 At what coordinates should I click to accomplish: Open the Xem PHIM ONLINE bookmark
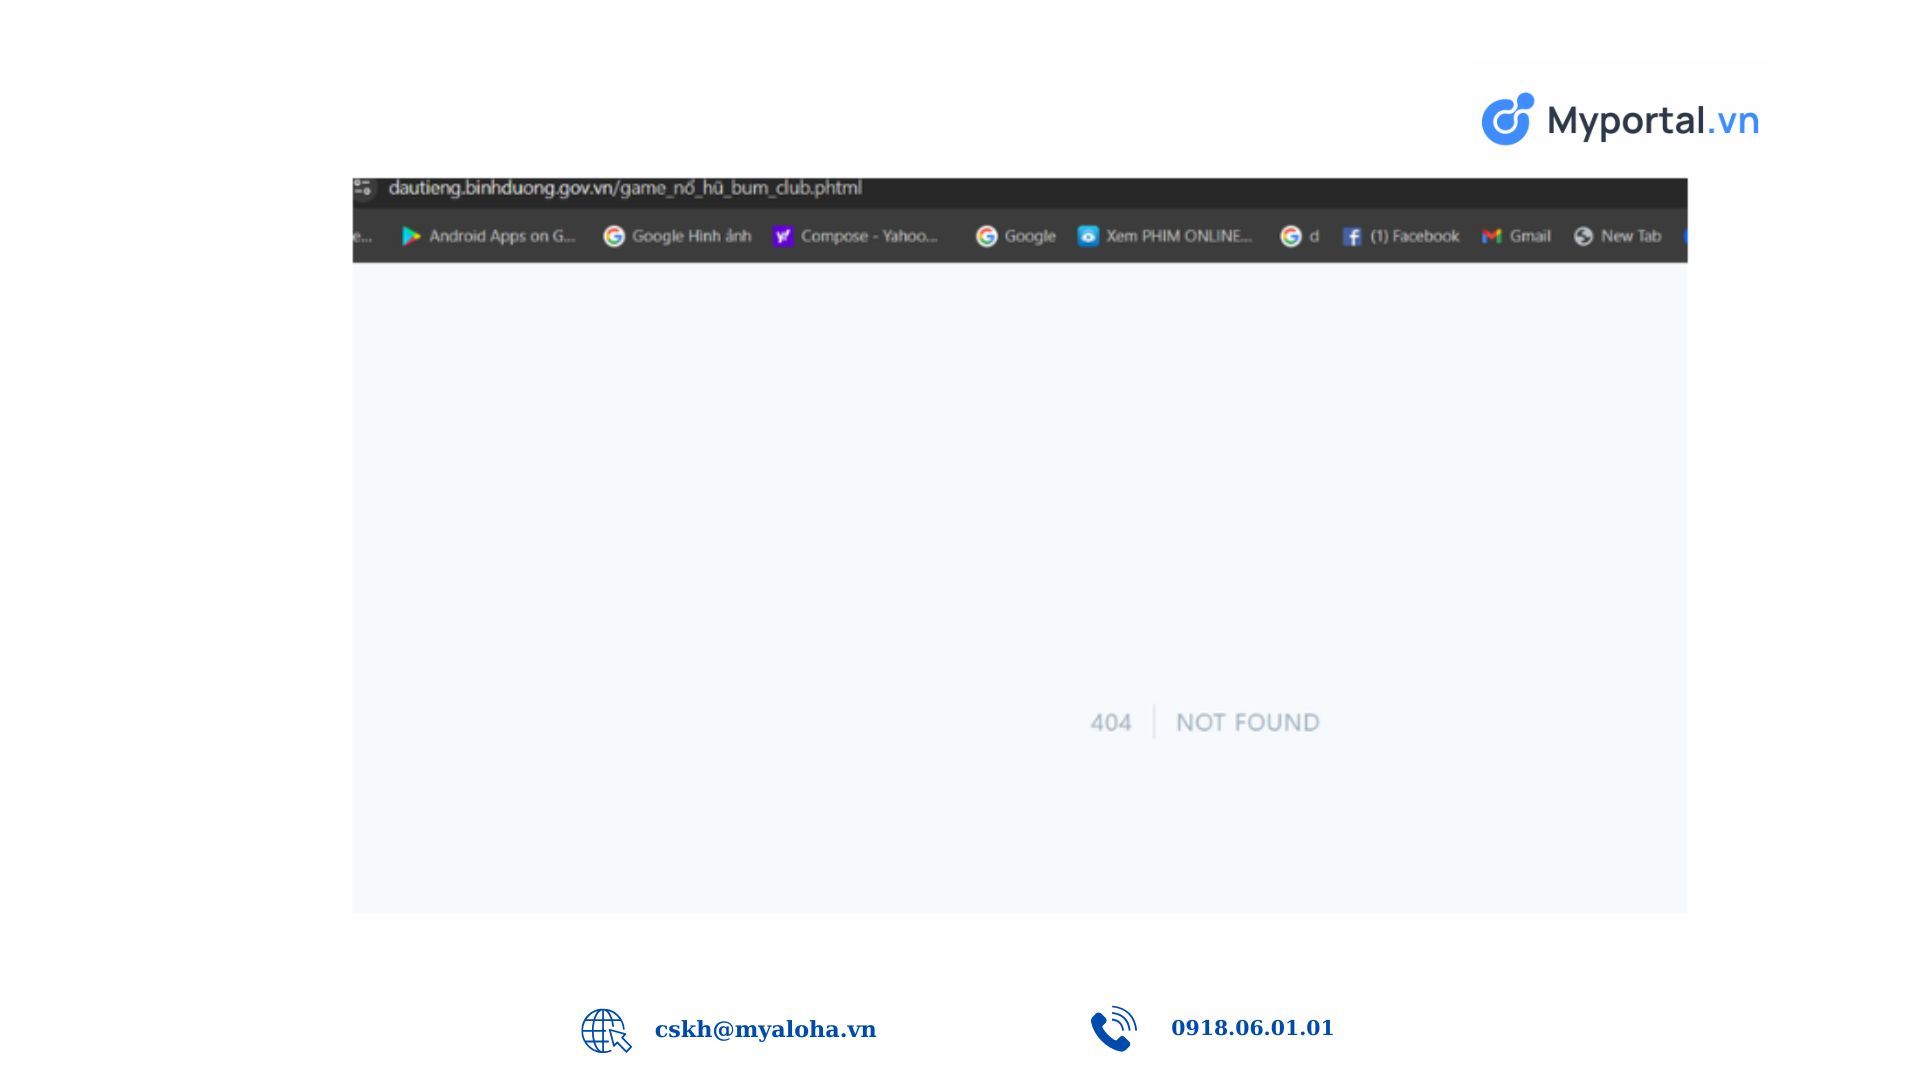1165,236
